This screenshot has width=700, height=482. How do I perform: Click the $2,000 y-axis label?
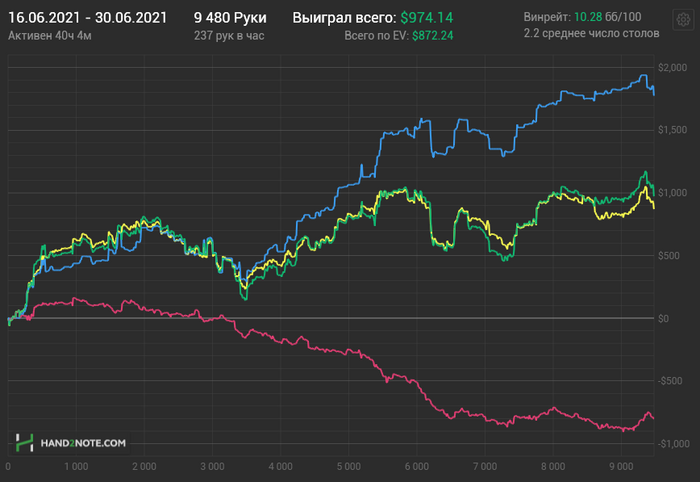(x=672, y=68)
